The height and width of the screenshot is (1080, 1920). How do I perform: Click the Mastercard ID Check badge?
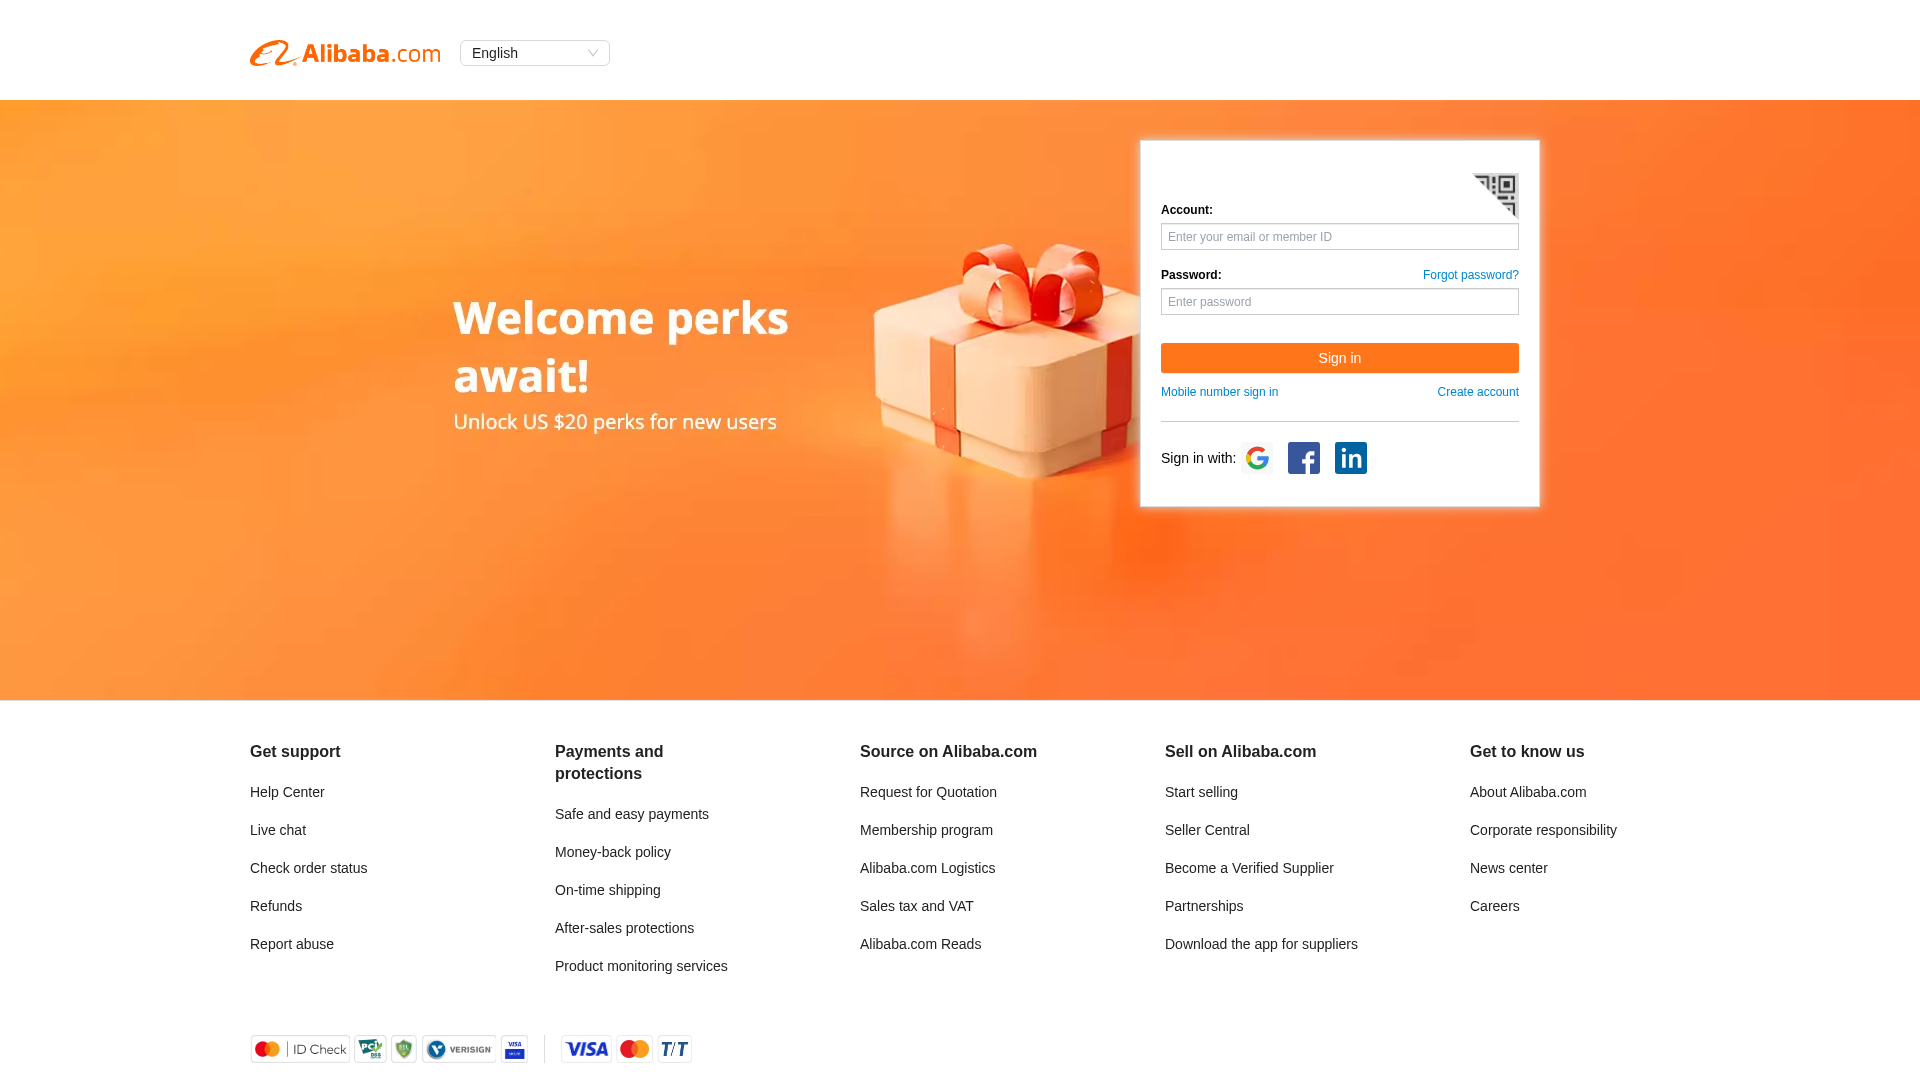[x=300, y=1049]
